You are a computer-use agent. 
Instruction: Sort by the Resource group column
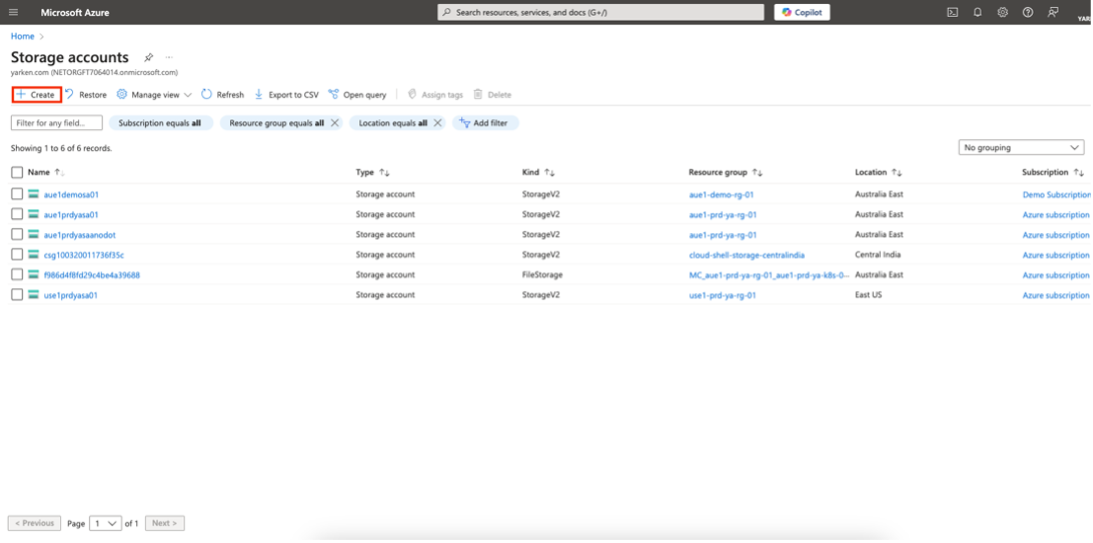(724, 172)
